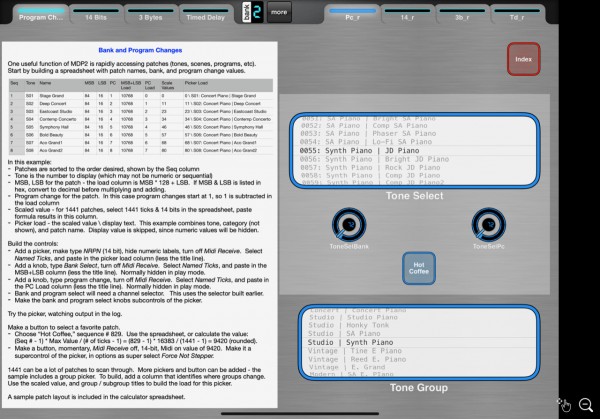The height and width of the screenshot is (419, 600).
Task: Click the Symphony Hall table row
Action: [x=141, y=127]
